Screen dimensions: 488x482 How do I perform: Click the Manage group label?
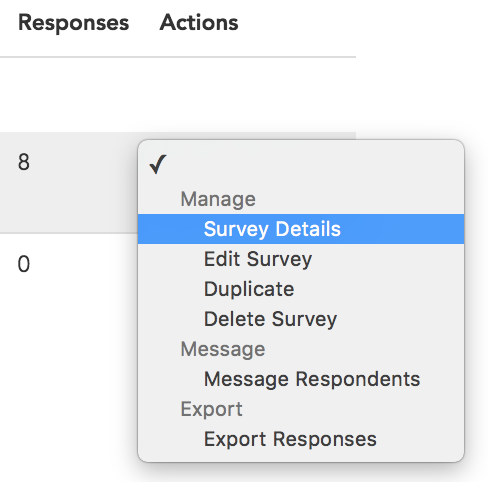click(x=218, y=199)
